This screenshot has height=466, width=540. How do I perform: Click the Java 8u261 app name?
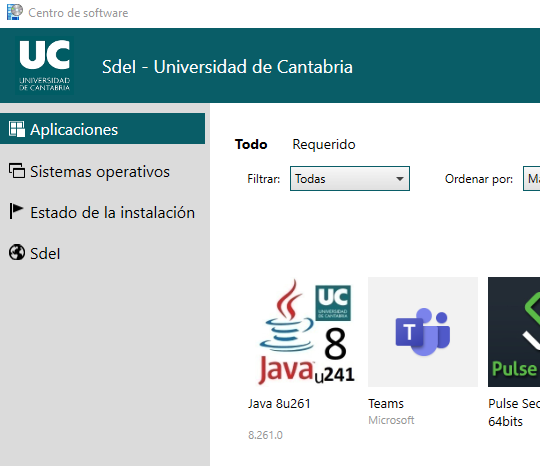pyautogui.click(x=279, y=403)
